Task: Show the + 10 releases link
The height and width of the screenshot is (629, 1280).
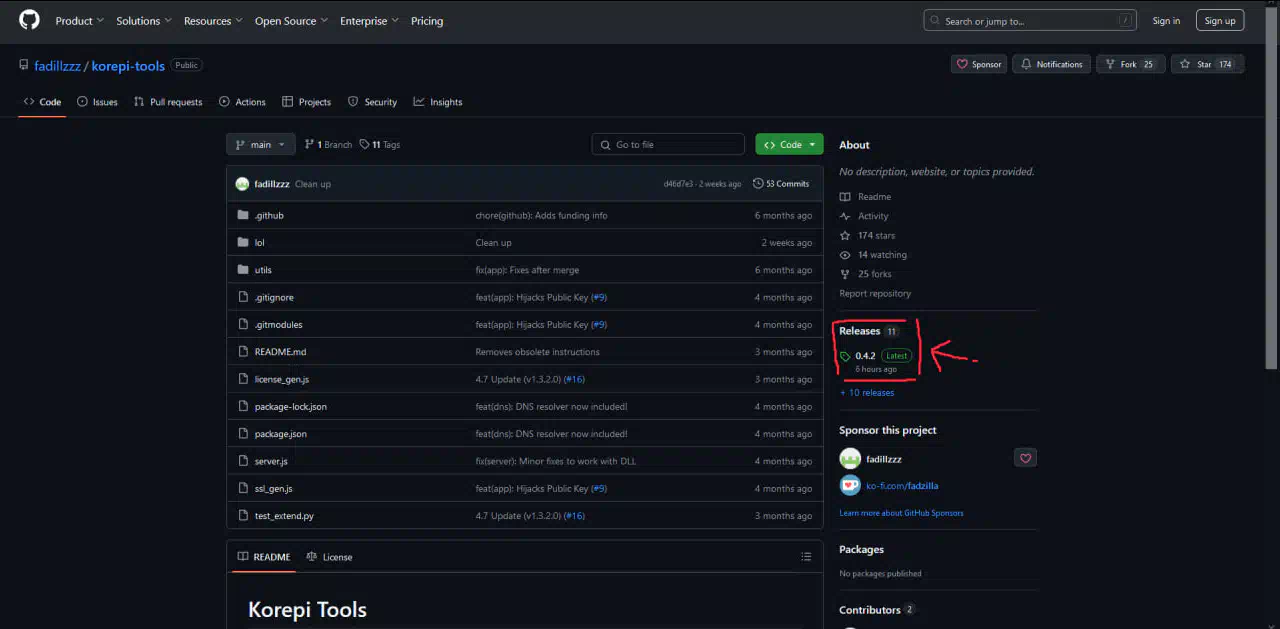Action: pos(867,393)
